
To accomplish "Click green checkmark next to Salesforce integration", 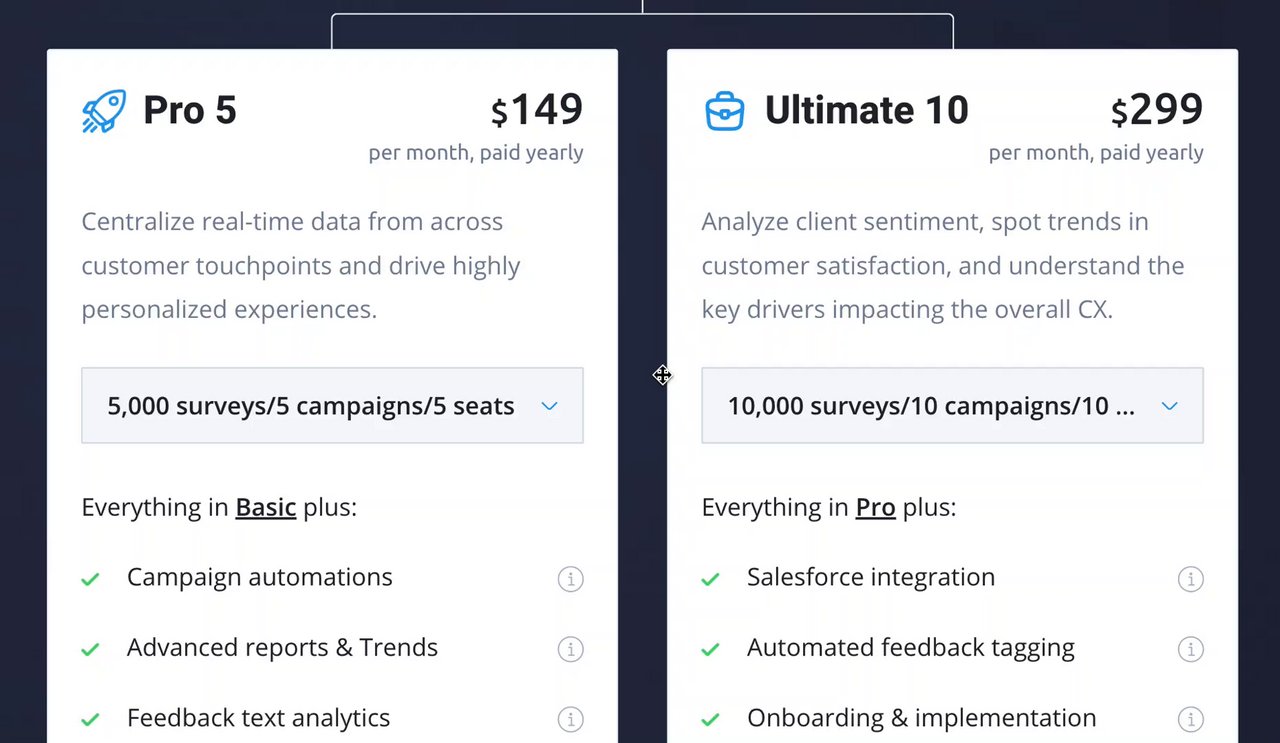I will tap(710, 579).
